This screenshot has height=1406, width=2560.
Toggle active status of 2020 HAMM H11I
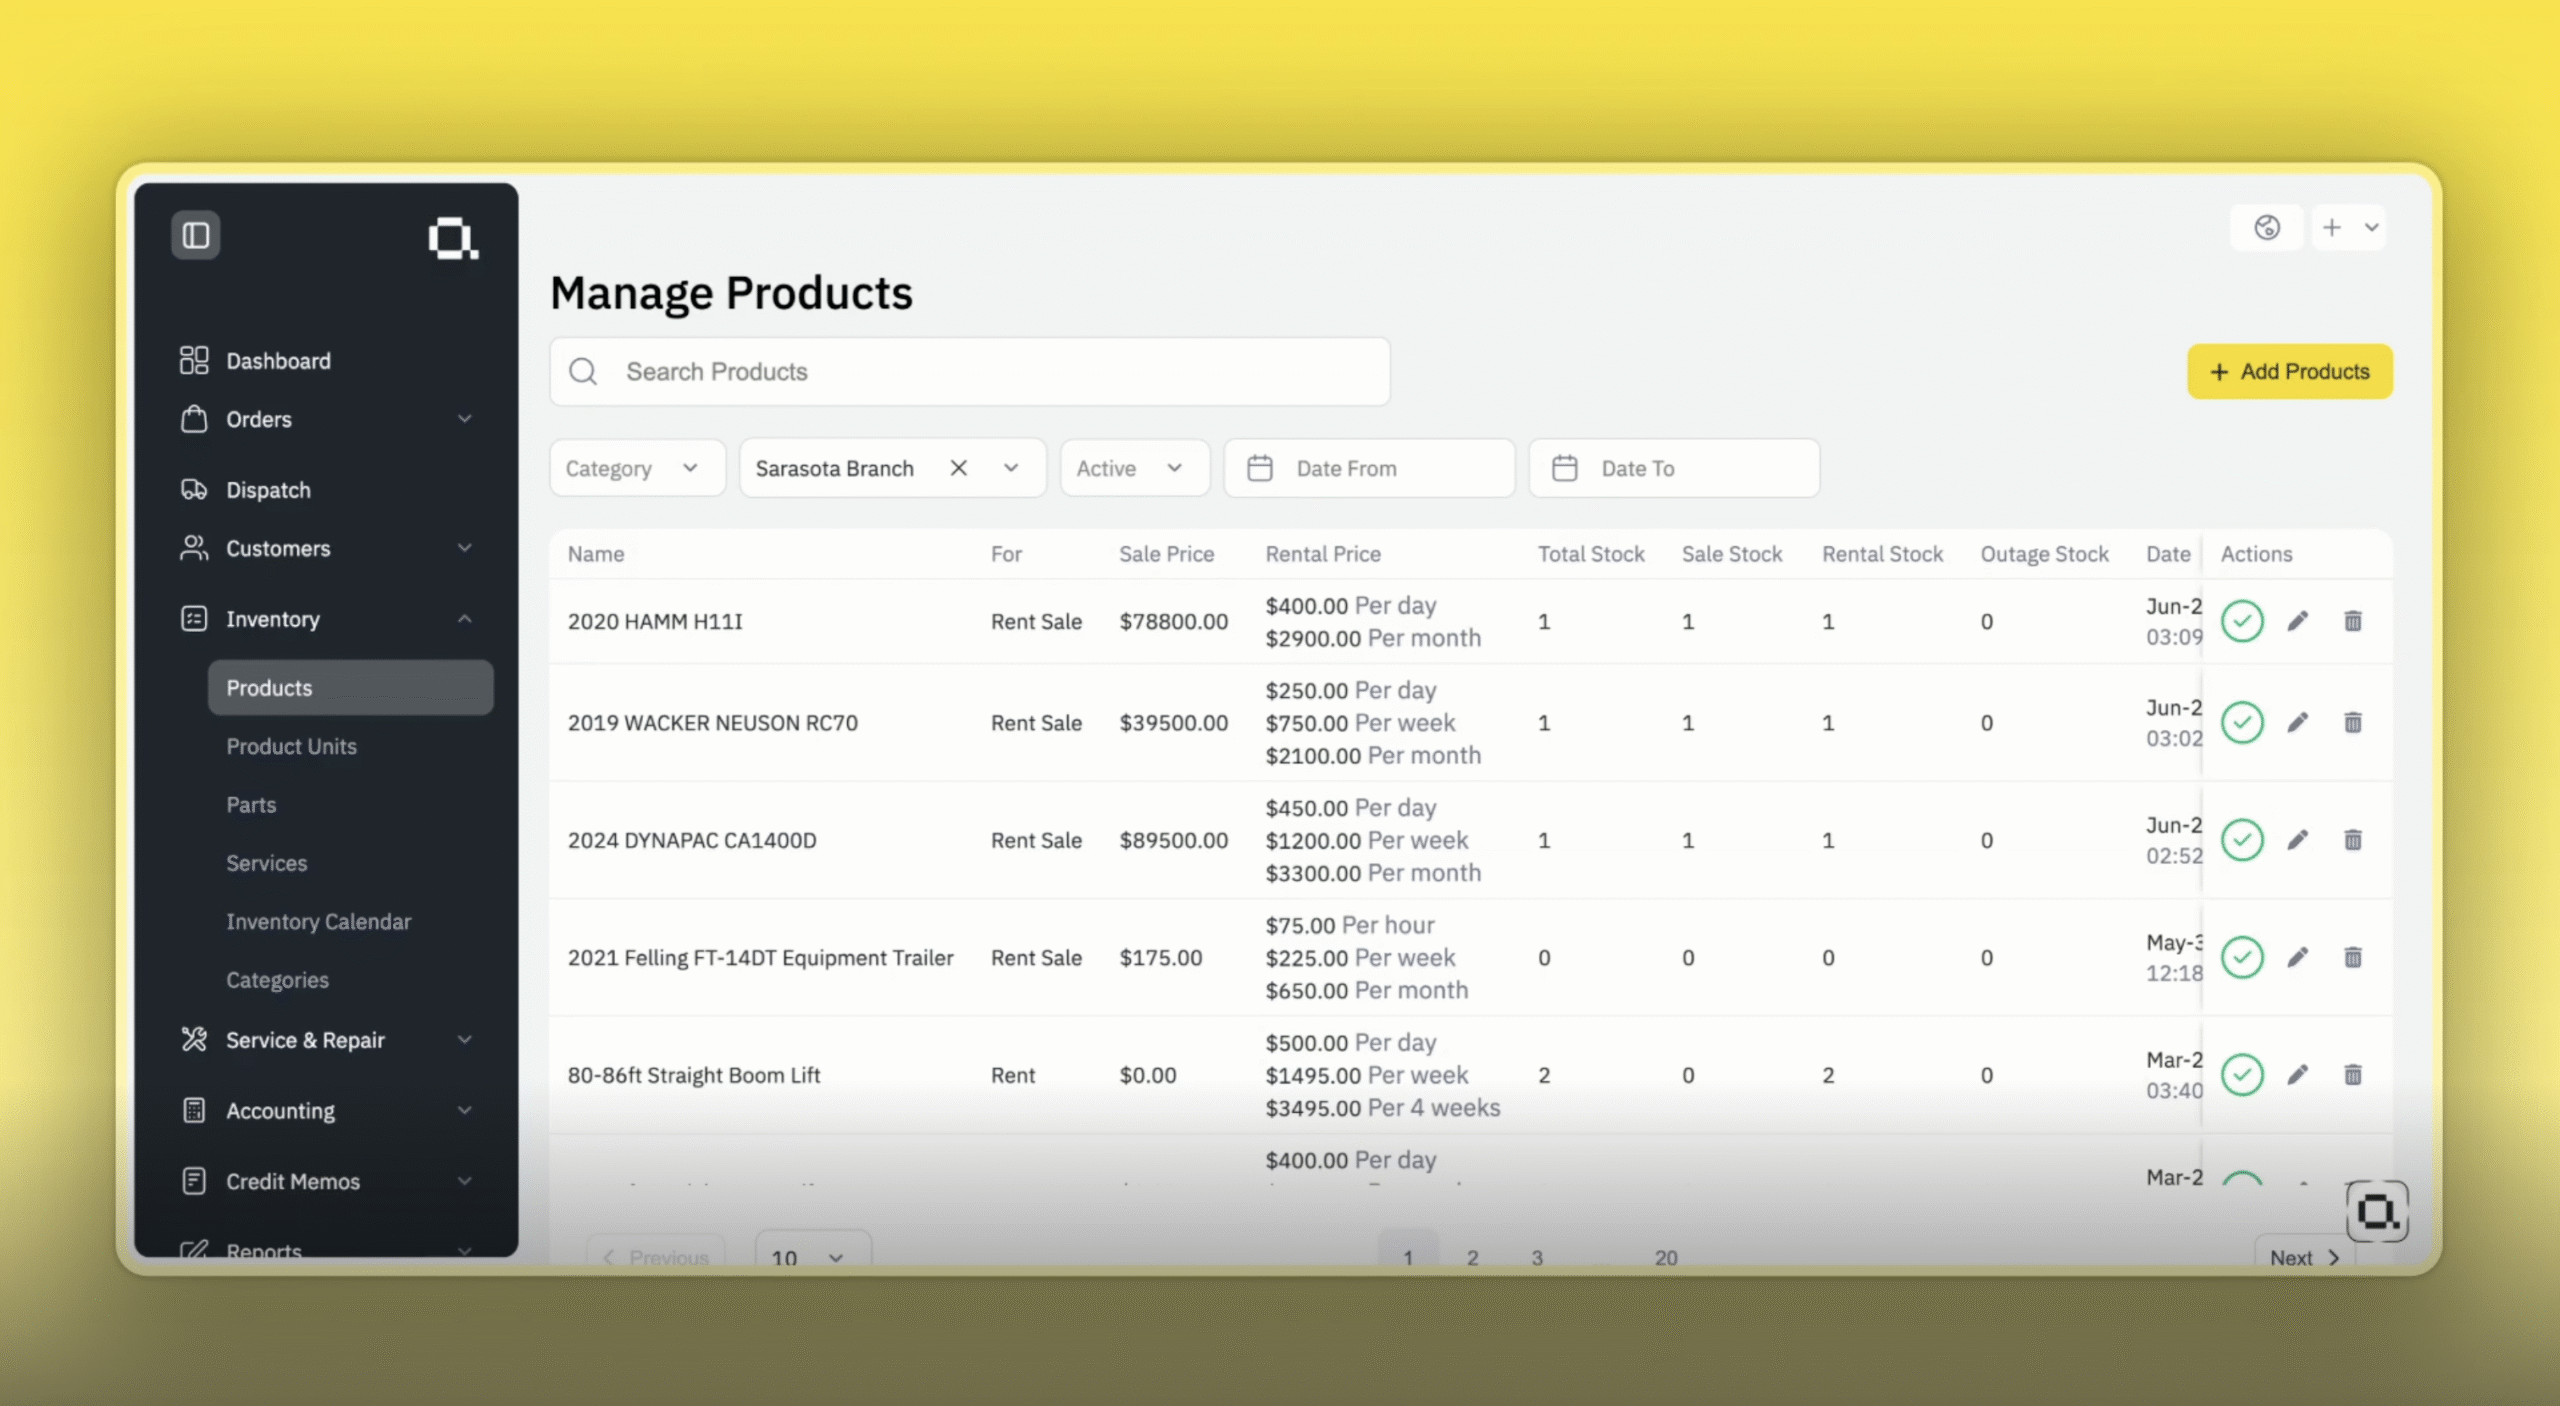pyautogui.click(x=2242, y=621)
